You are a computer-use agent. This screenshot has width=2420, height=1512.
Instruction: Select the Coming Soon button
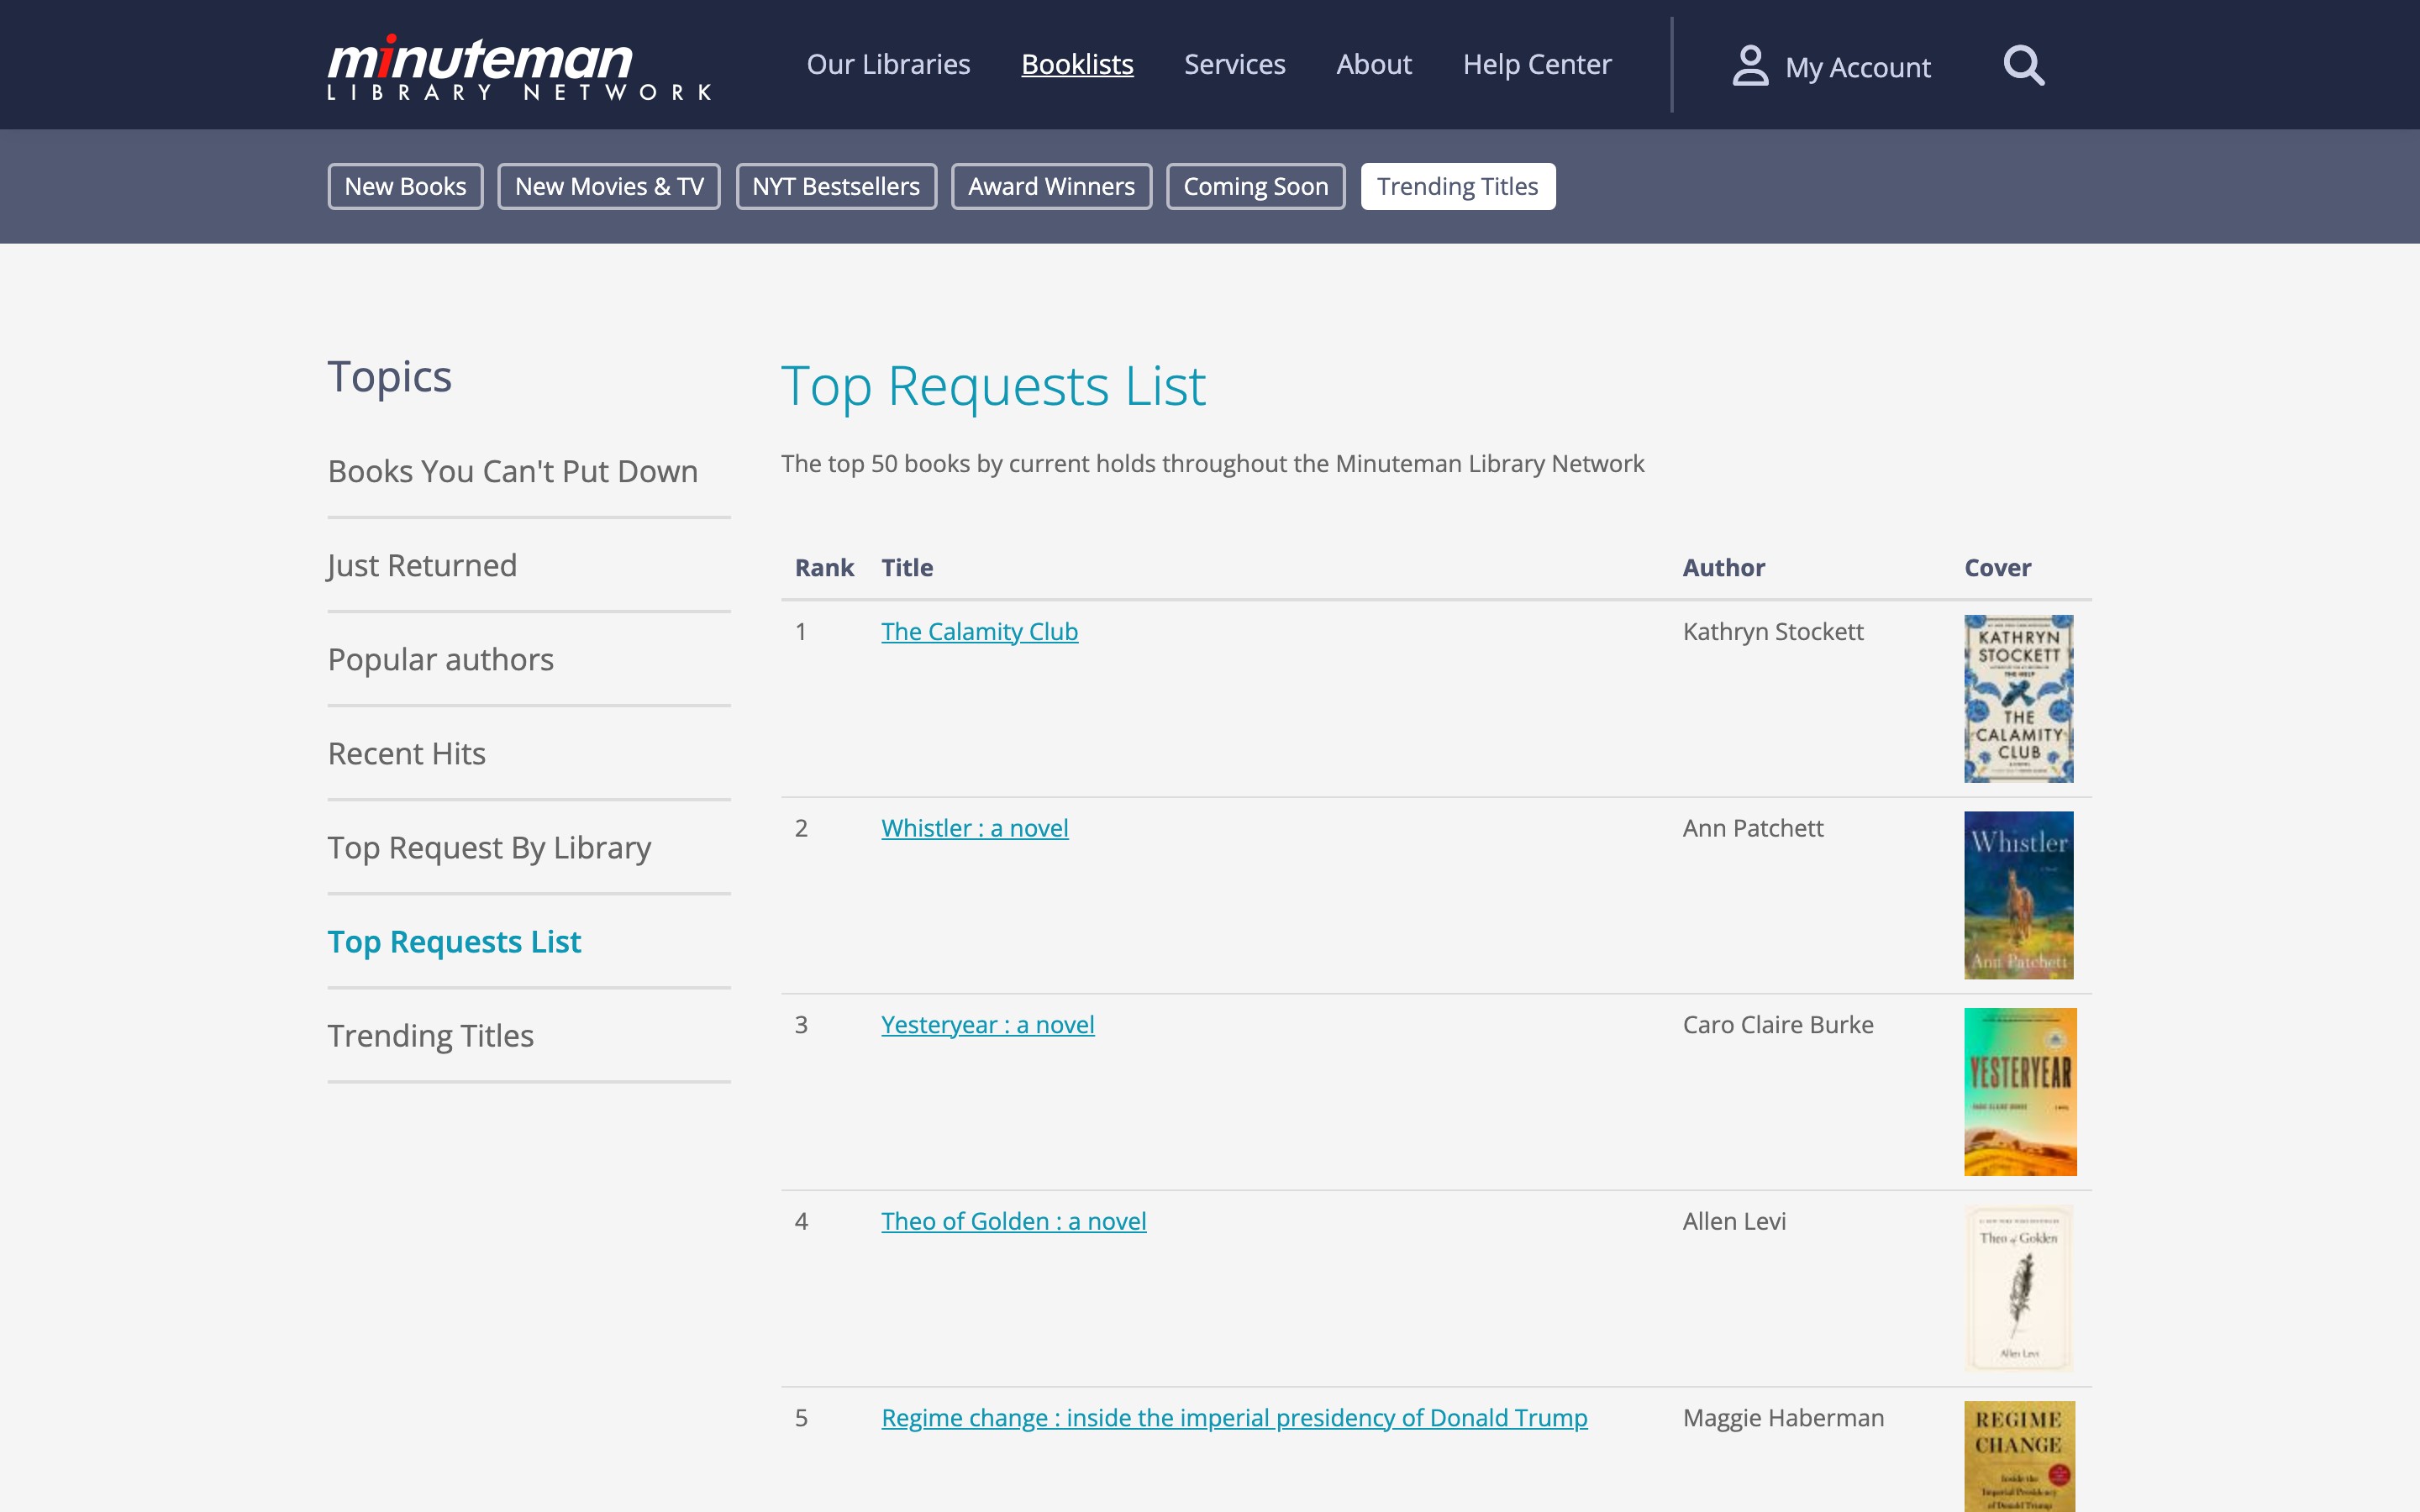(x=1255, y=186)
